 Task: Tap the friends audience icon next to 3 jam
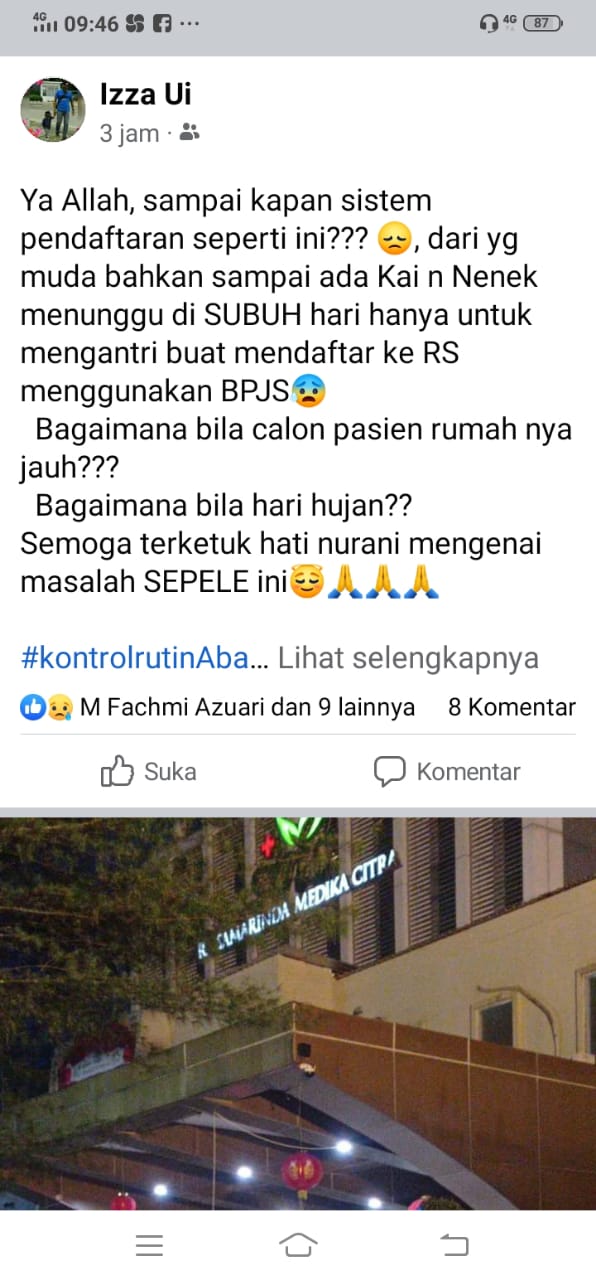point(189,132)
